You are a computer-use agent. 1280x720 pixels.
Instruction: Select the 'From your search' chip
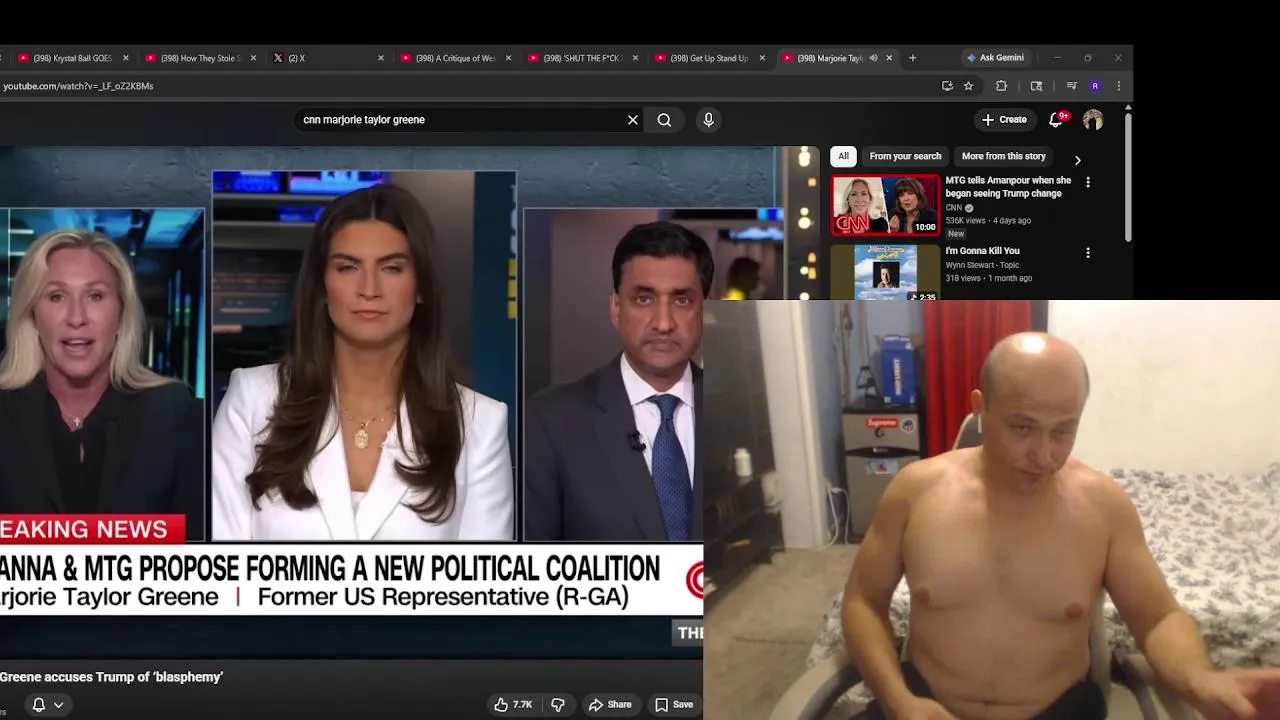[905, 156]
